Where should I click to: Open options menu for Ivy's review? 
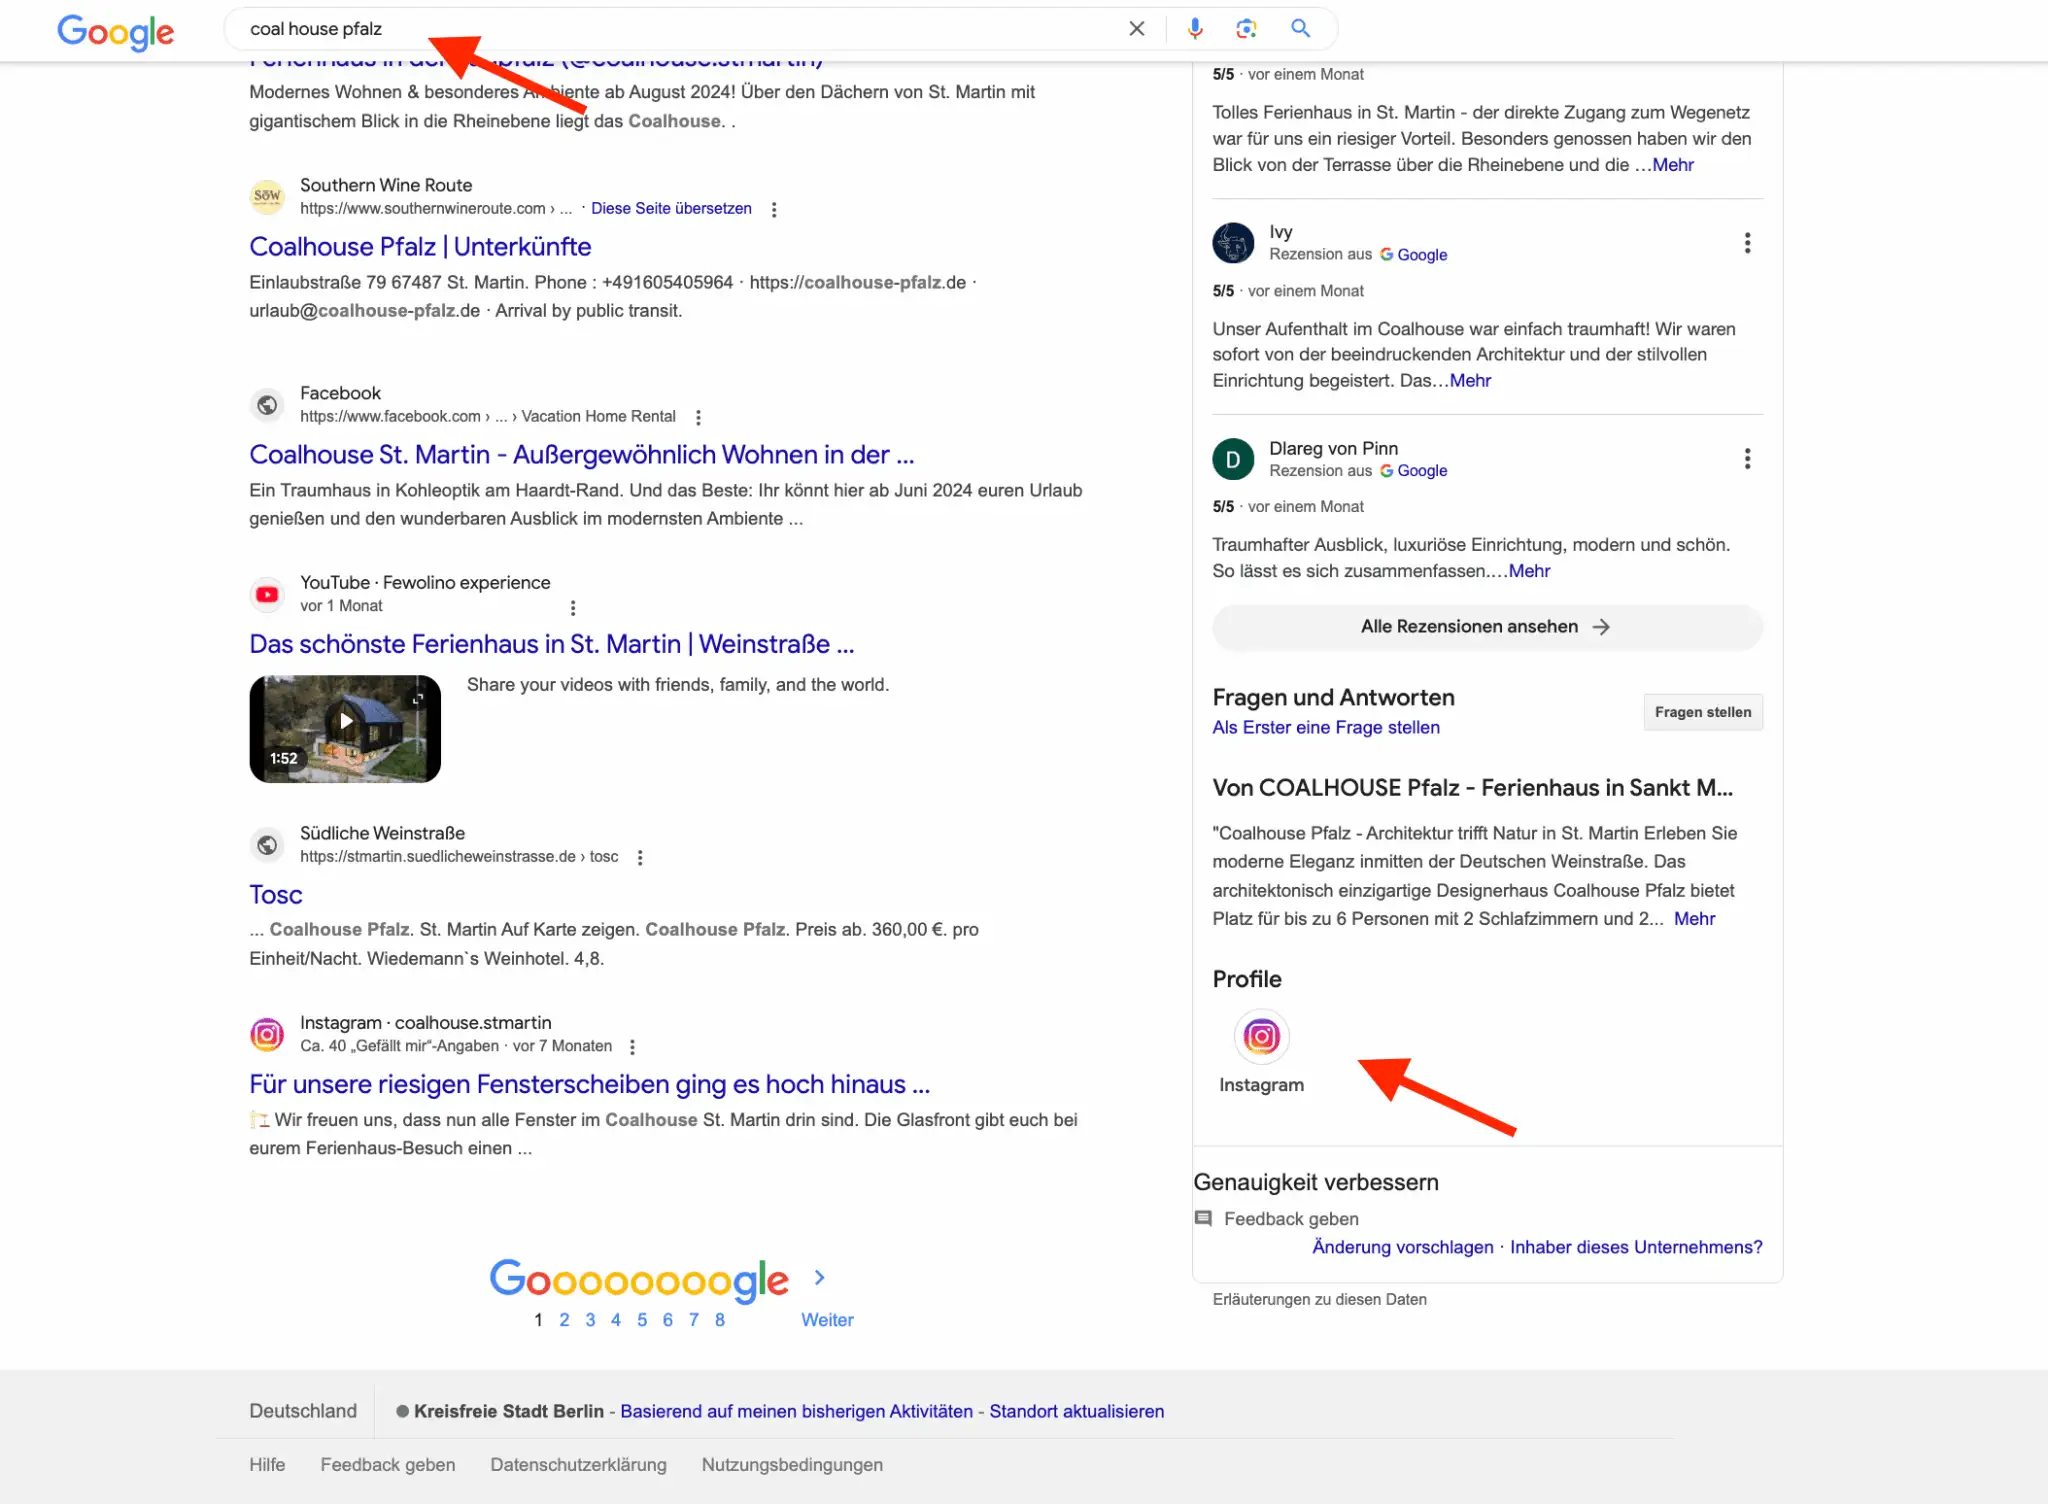point(1747,243)
